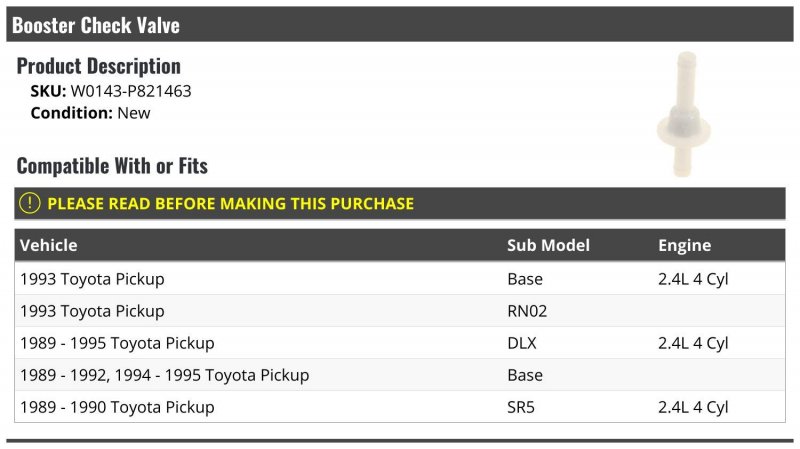This screenshot has width=800, height=449.
Task: Select the 1989 - 1995 Toyota Pickup DLX row
Action: click(400, 343)
